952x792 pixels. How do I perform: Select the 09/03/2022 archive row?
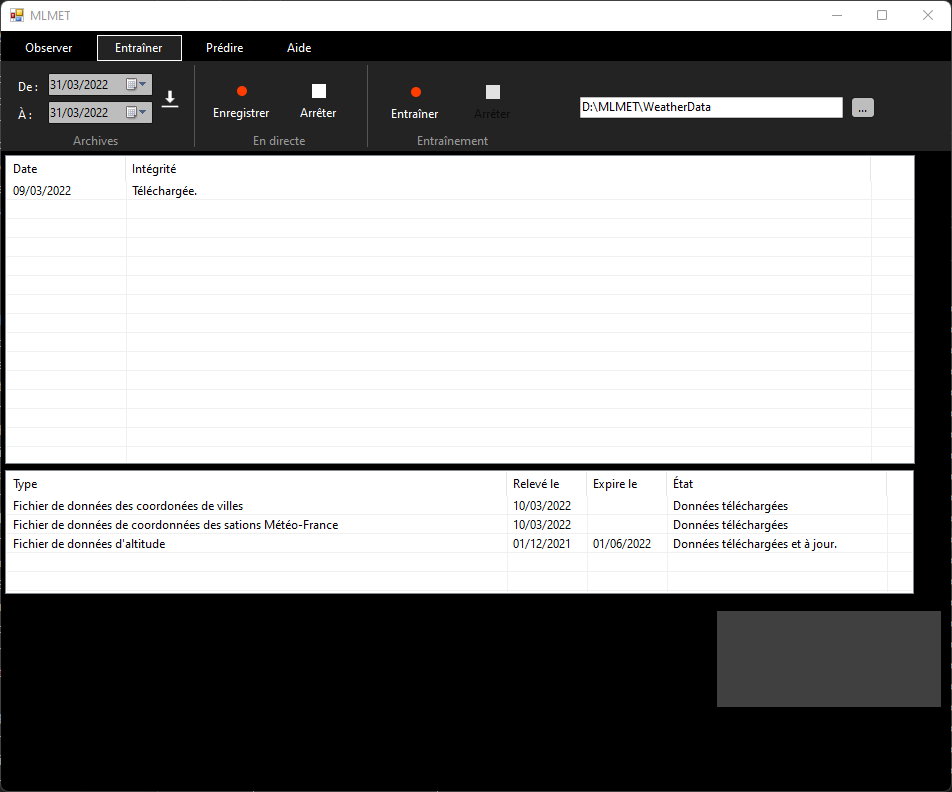[42, 190]
